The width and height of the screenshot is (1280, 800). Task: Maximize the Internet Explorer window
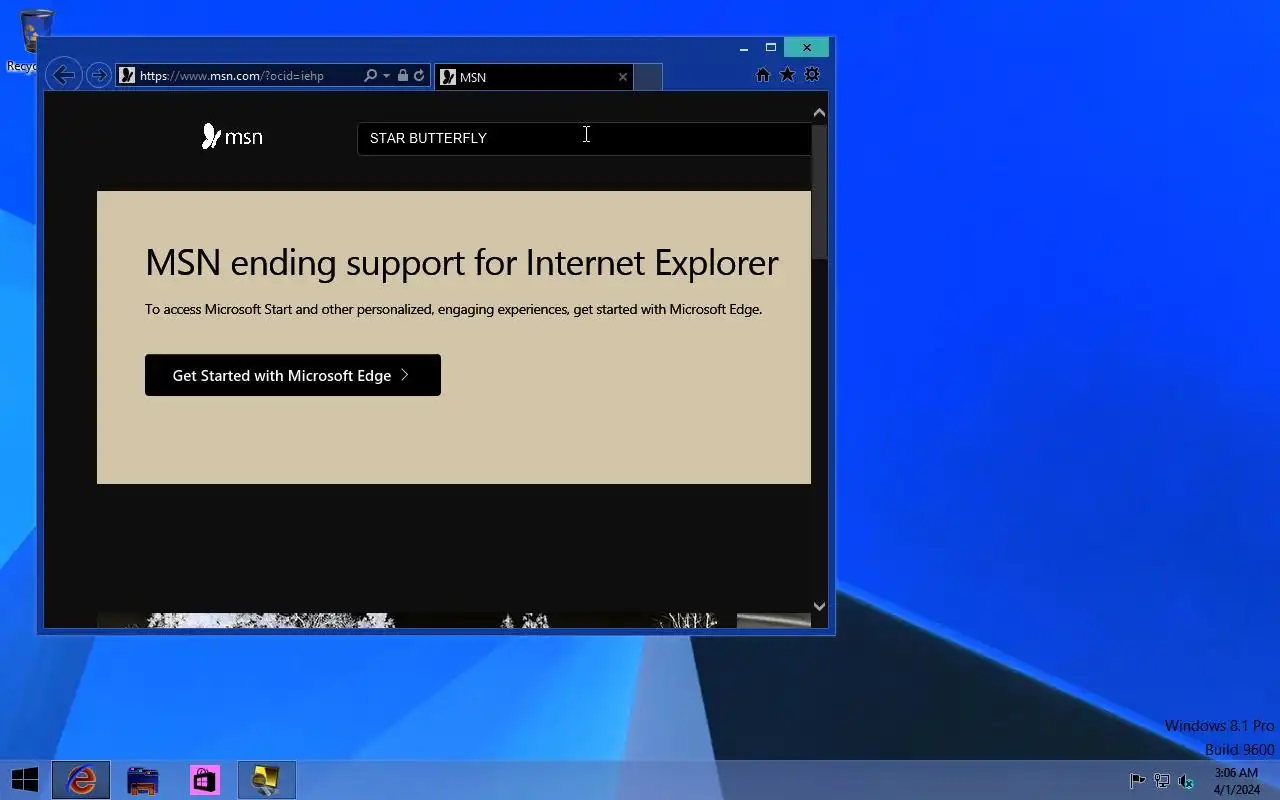770,48
